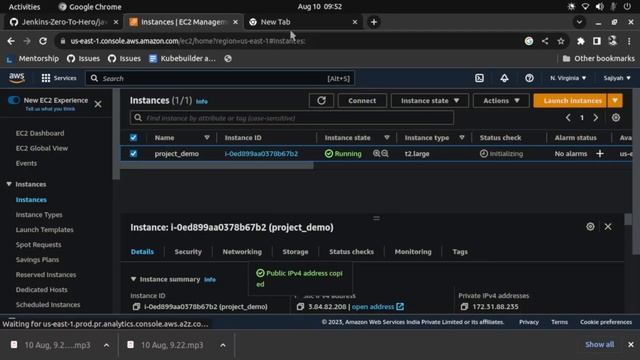Click the find instance filter field
Screen dimensions: 640x360
pos(292,118)
